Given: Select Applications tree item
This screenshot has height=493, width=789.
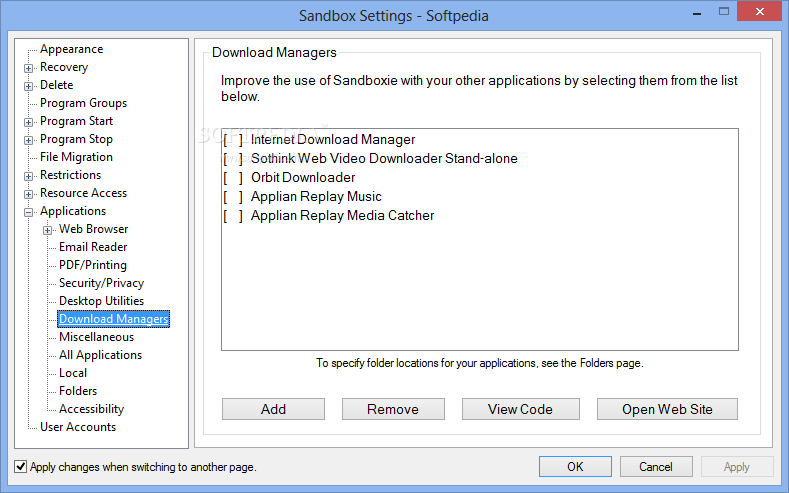Looking at the screenshot, I should click(73, 211).
